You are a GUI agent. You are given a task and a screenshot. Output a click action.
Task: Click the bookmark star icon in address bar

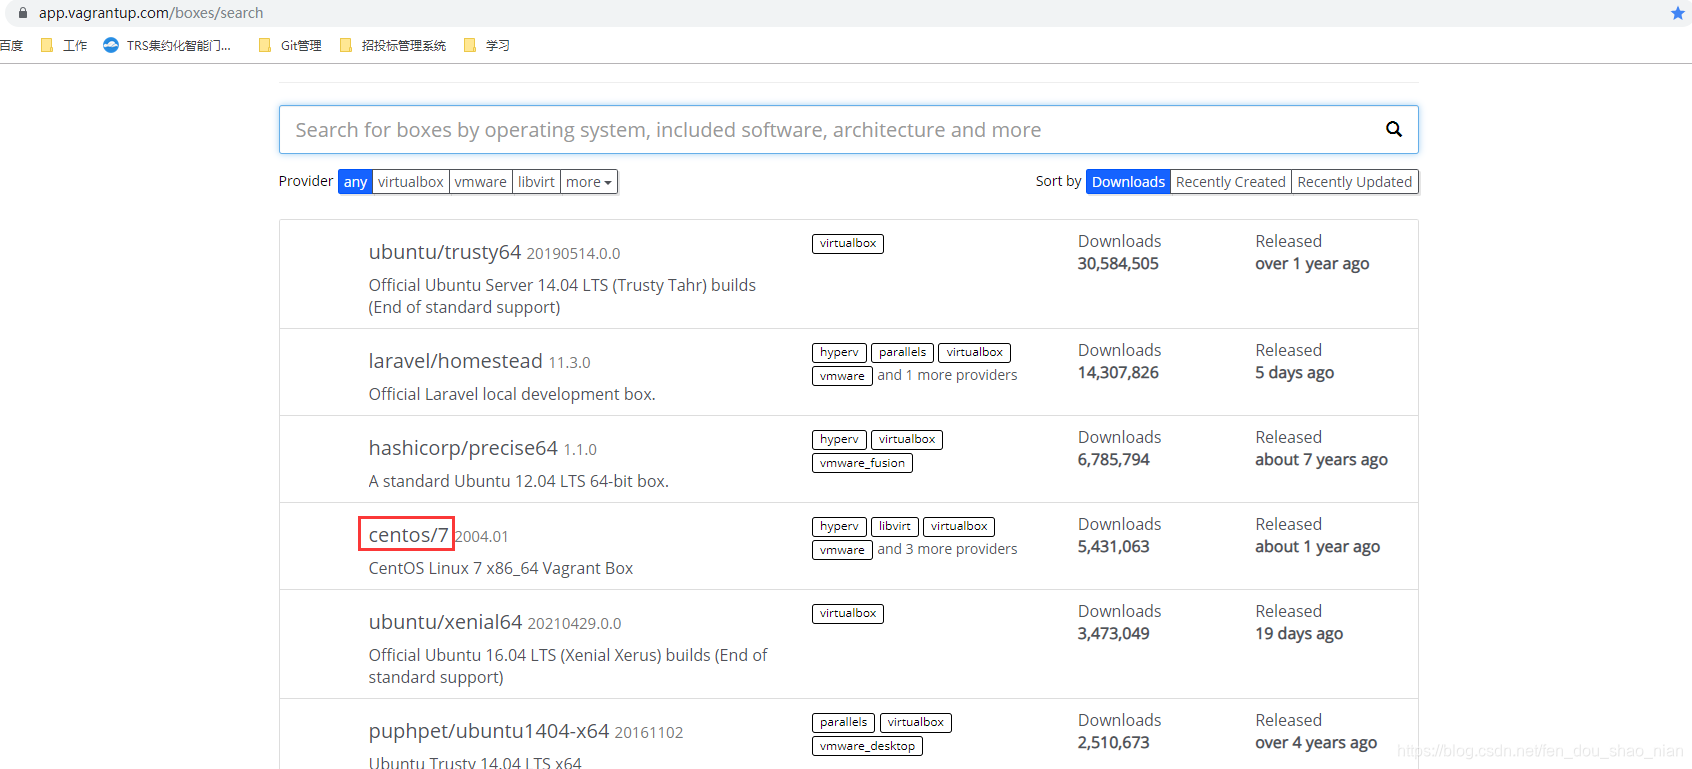tap(1677, 13)
